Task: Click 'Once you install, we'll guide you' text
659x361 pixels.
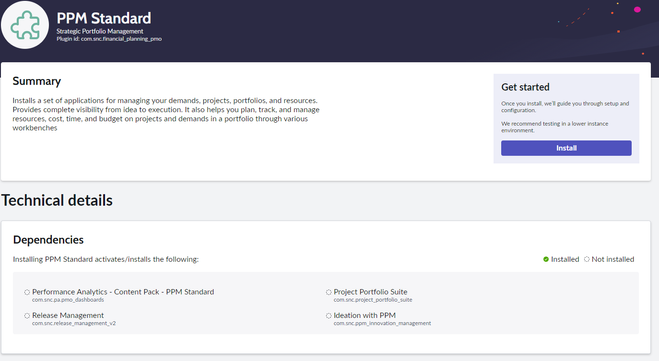Action: (565, 107)
